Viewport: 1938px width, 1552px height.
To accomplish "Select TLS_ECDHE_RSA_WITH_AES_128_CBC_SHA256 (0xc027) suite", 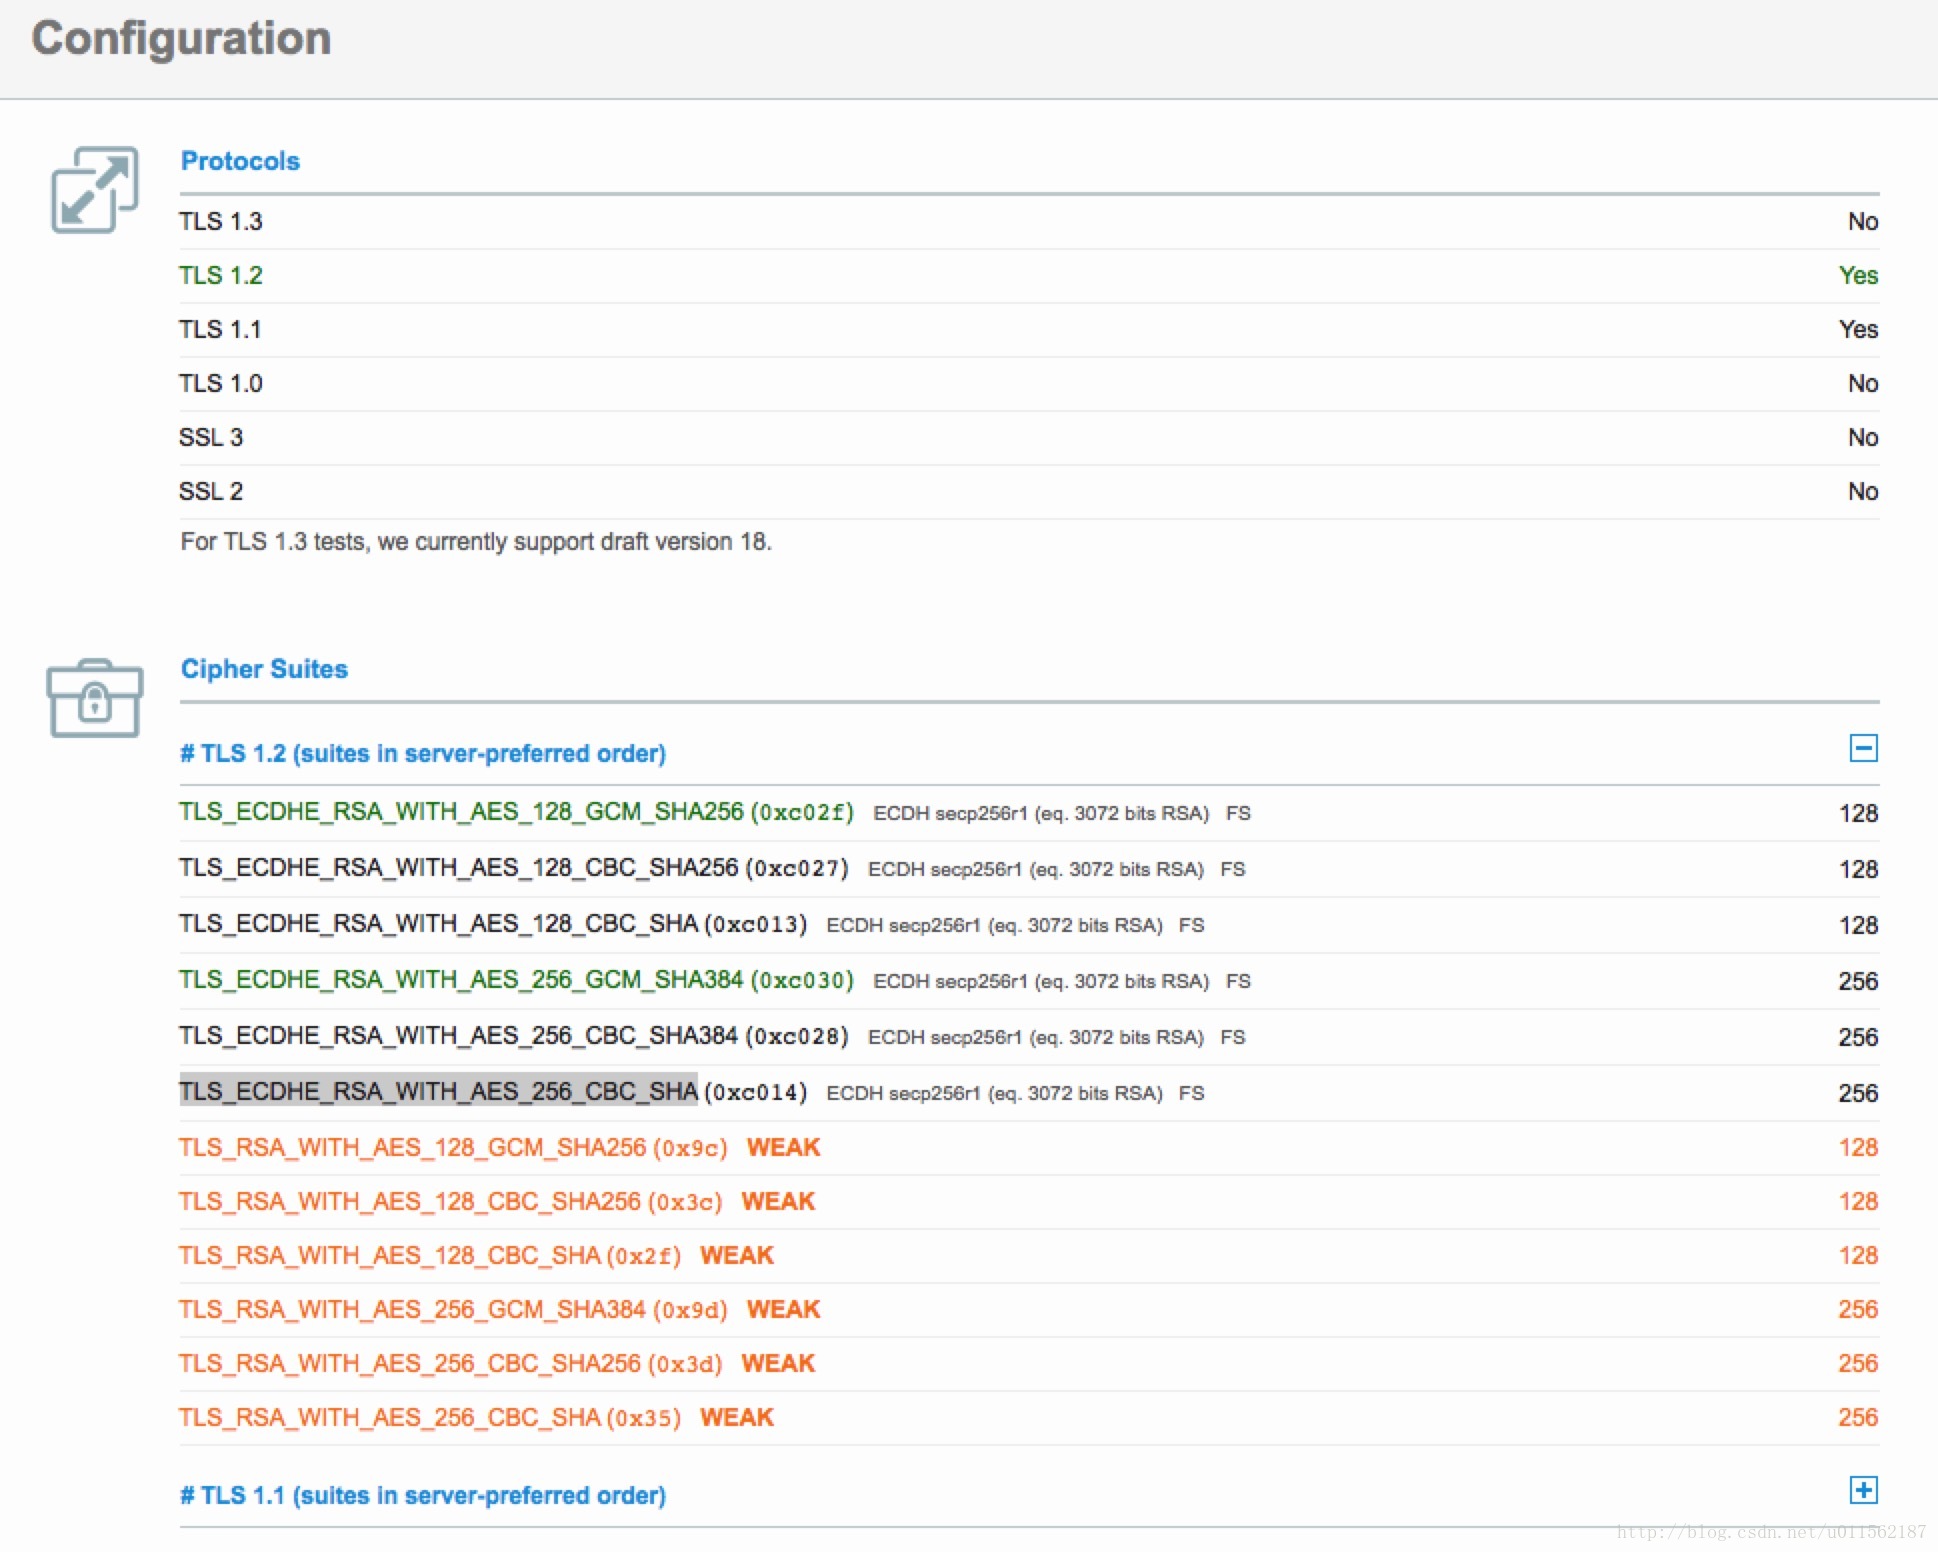I will pos(513,868).
